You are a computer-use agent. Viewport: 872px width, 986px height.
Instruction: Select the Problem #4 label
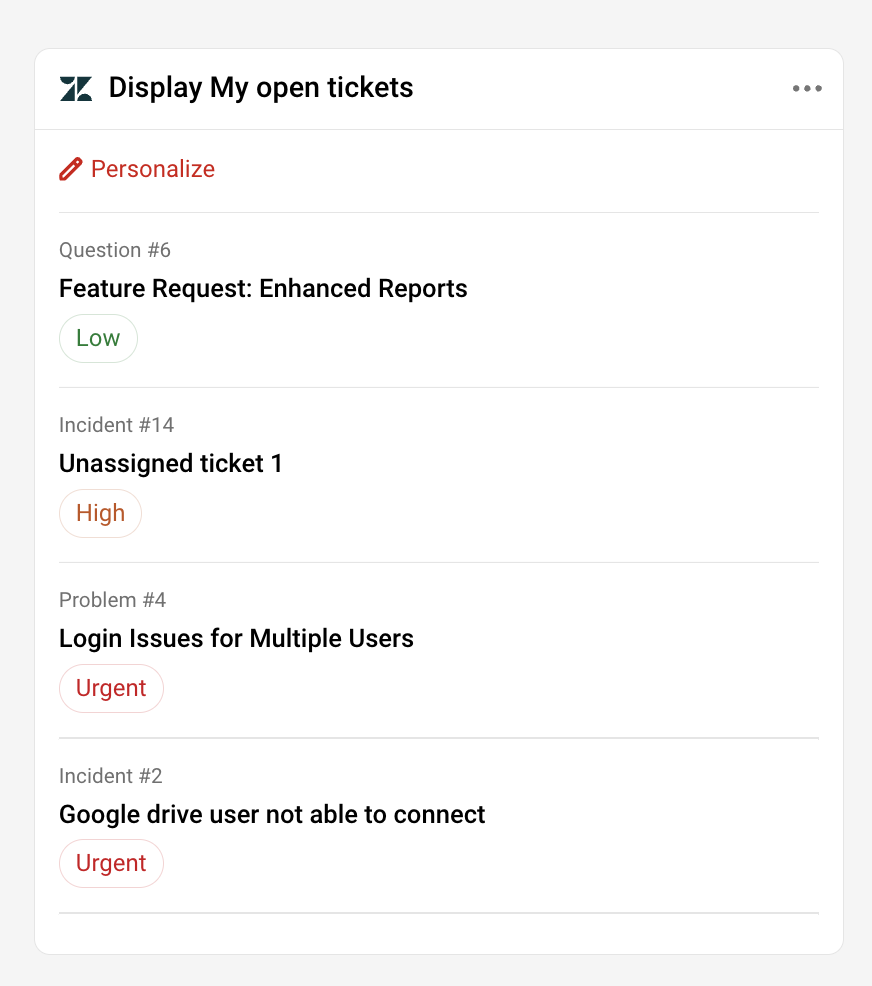112,600
